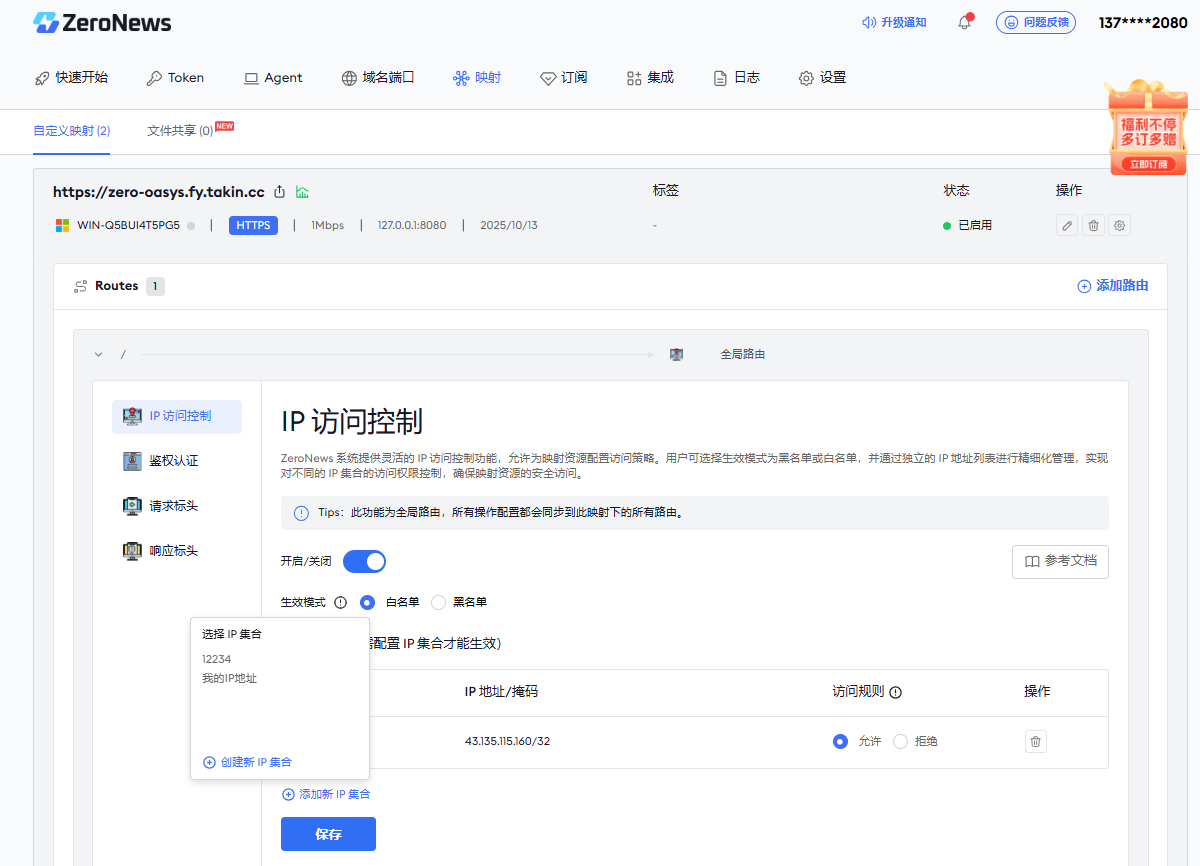Delete the mapping using trash icon
This screenshot has height=866, width=1200.
pos(1094,226)
